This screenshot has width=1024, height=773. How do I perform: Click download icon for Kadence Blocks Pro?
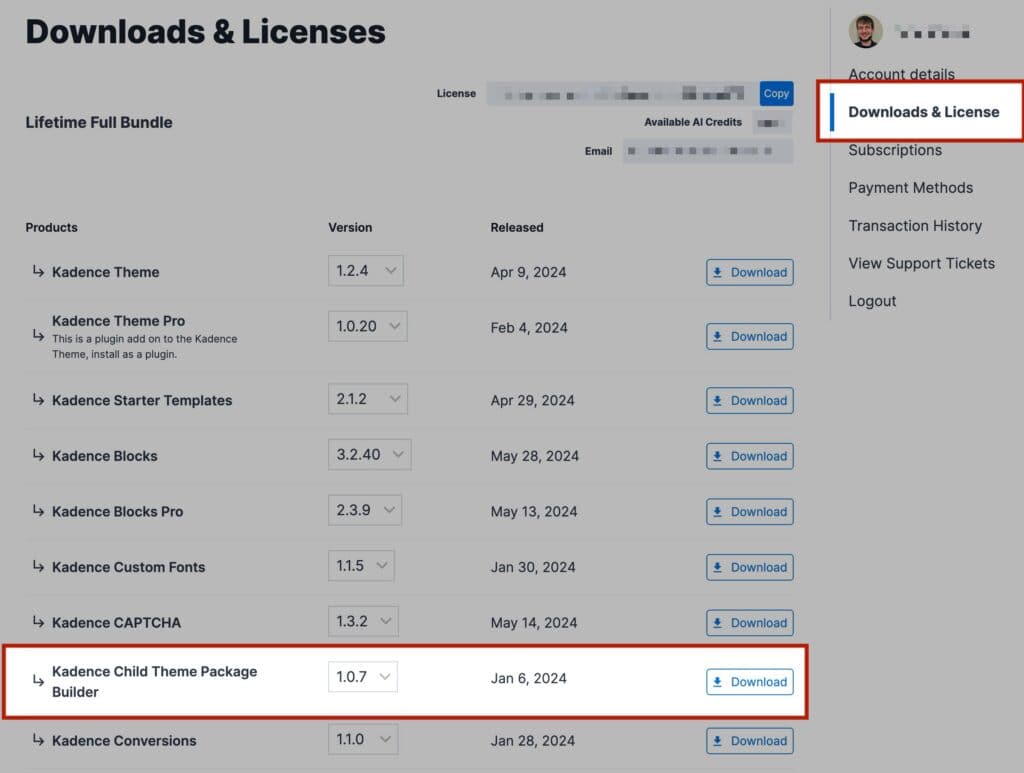[x=718, y=512]
